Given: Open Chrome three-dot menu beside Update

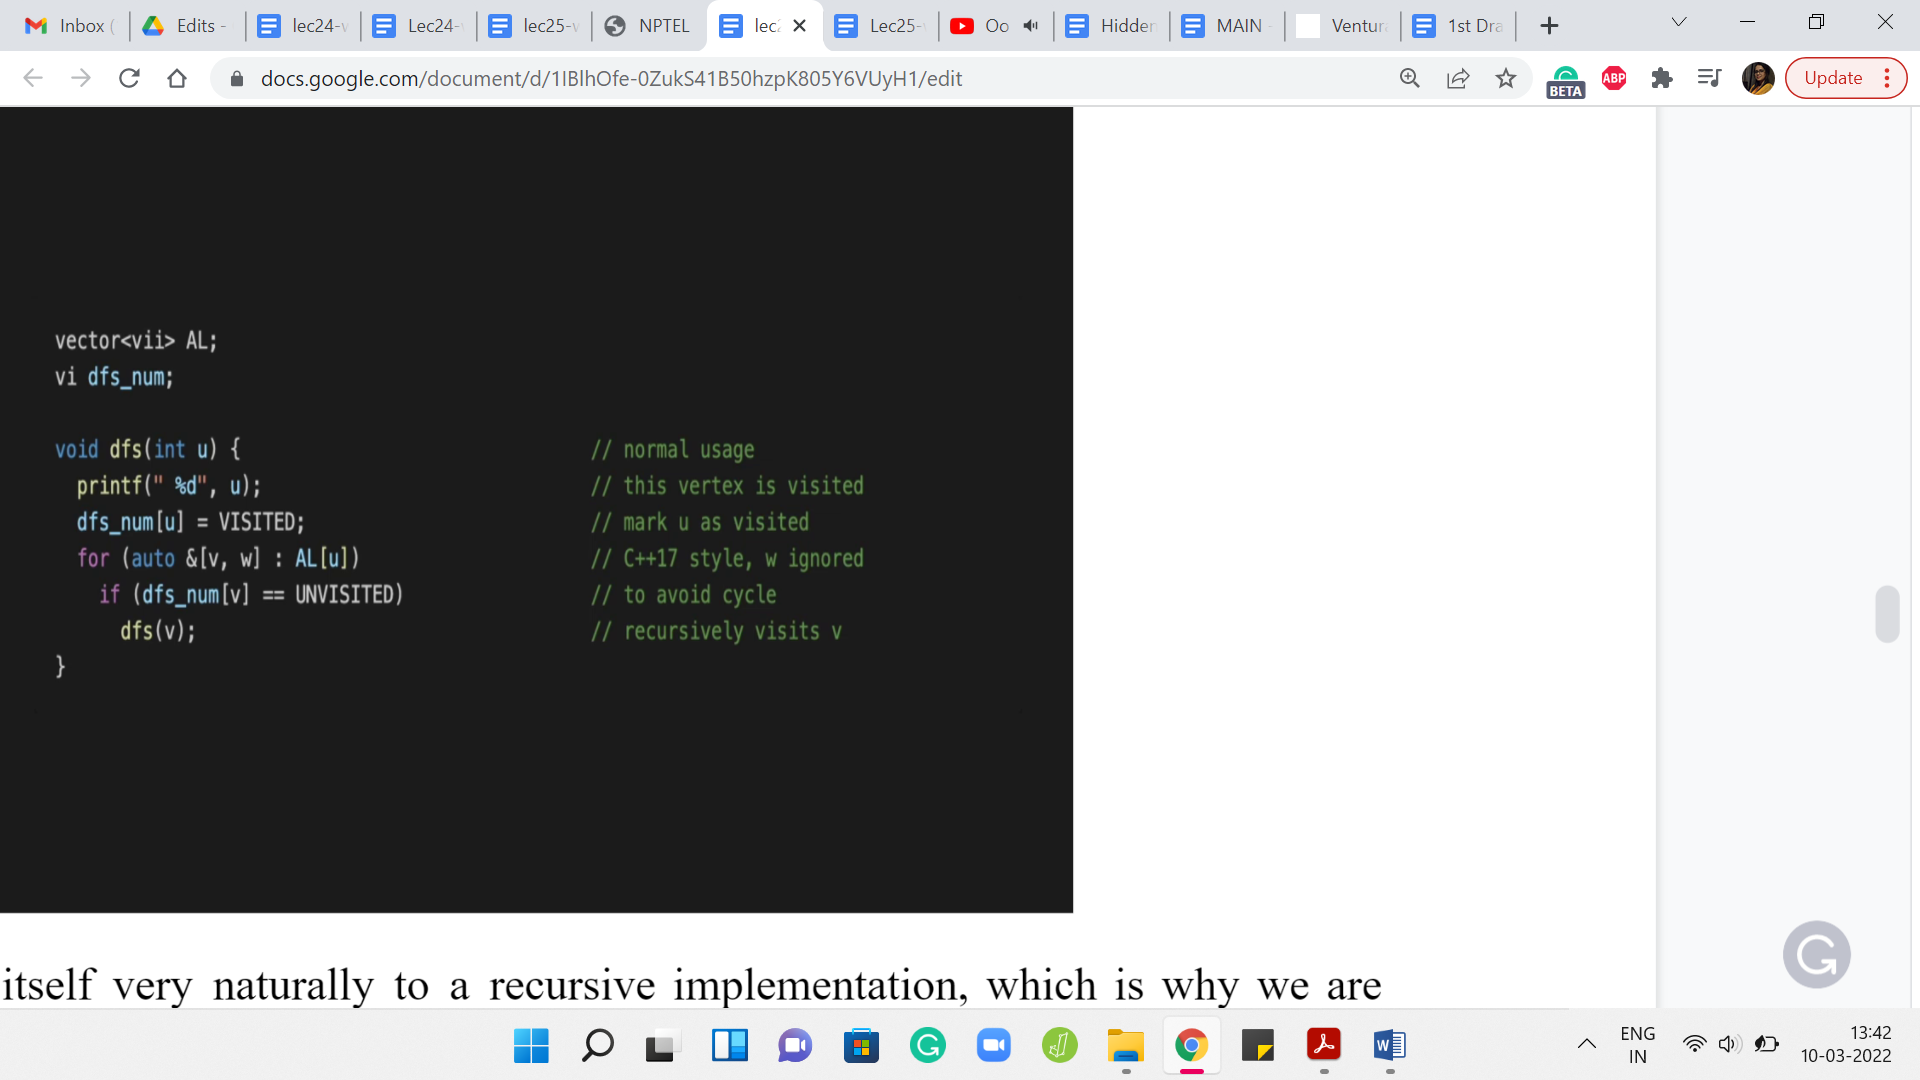Looking at the screenshot, I should pos(1887,78).
